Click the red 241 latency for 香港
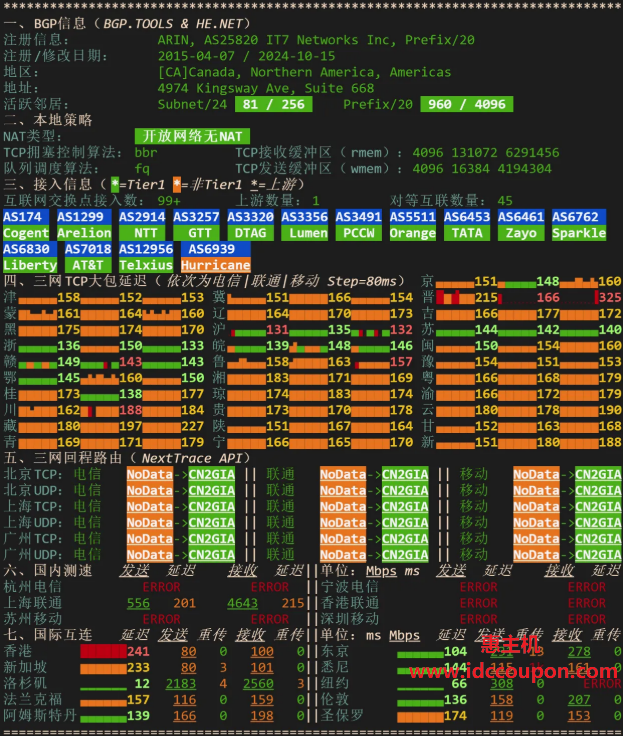The height and width of the screenshot is (736, 623). click(x=138, y=652)
